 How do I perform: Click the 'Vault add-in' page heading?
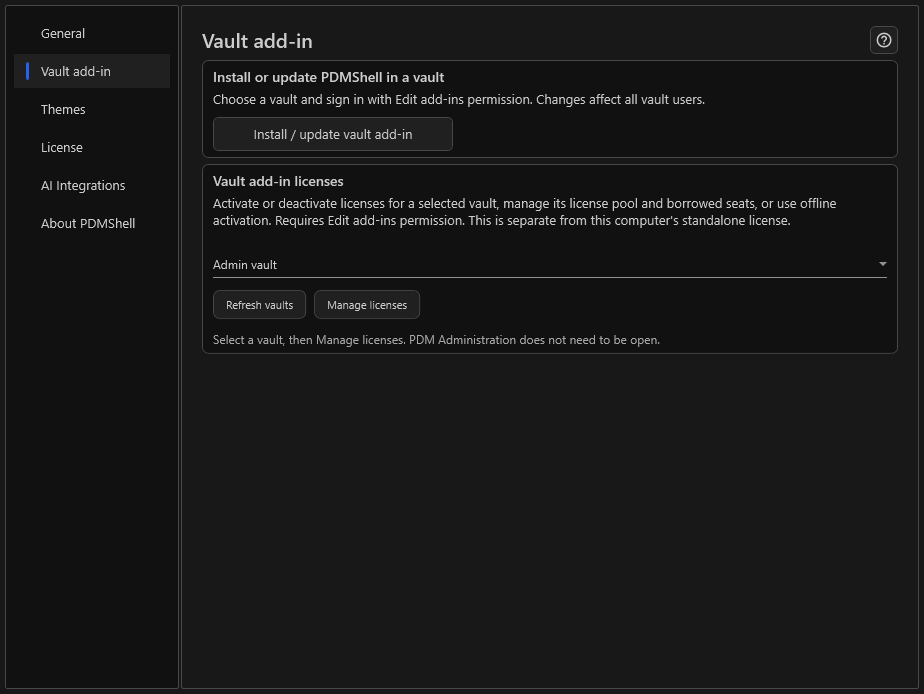tap(257, 41)
